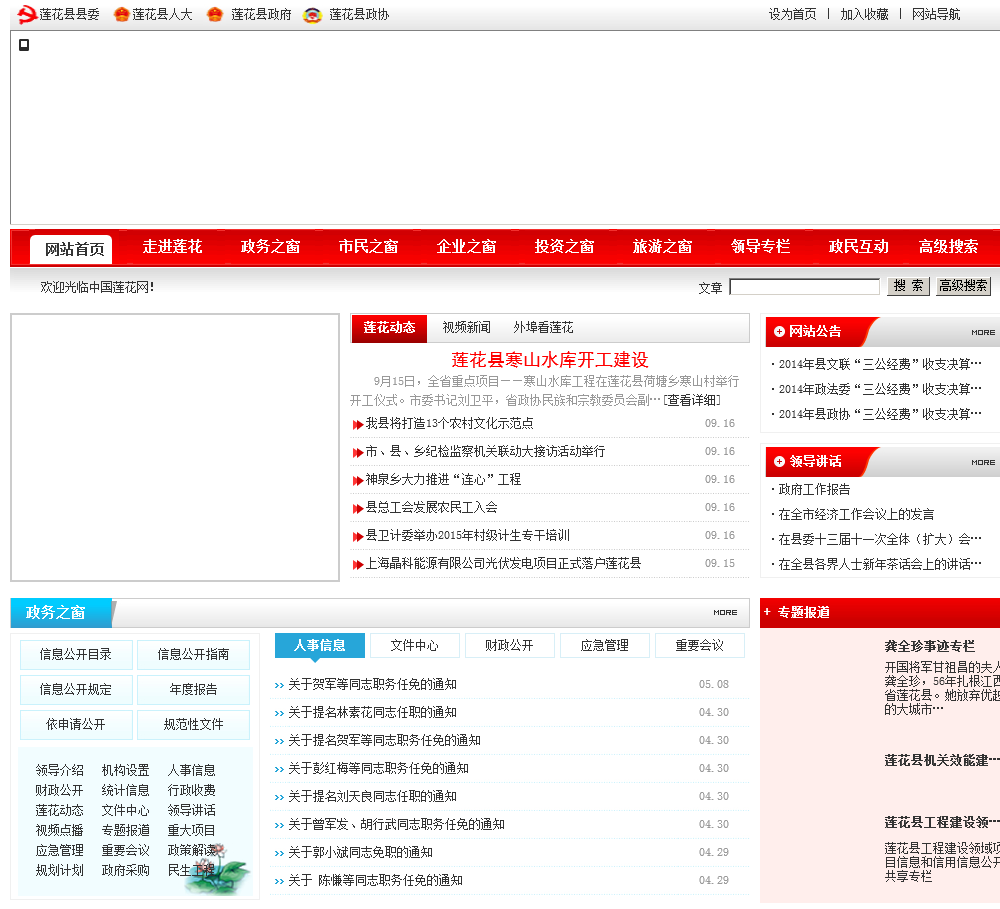Switch to 视频新闻 tab
The width and height of the screenshot is (1000, 909).
(466, 327)
